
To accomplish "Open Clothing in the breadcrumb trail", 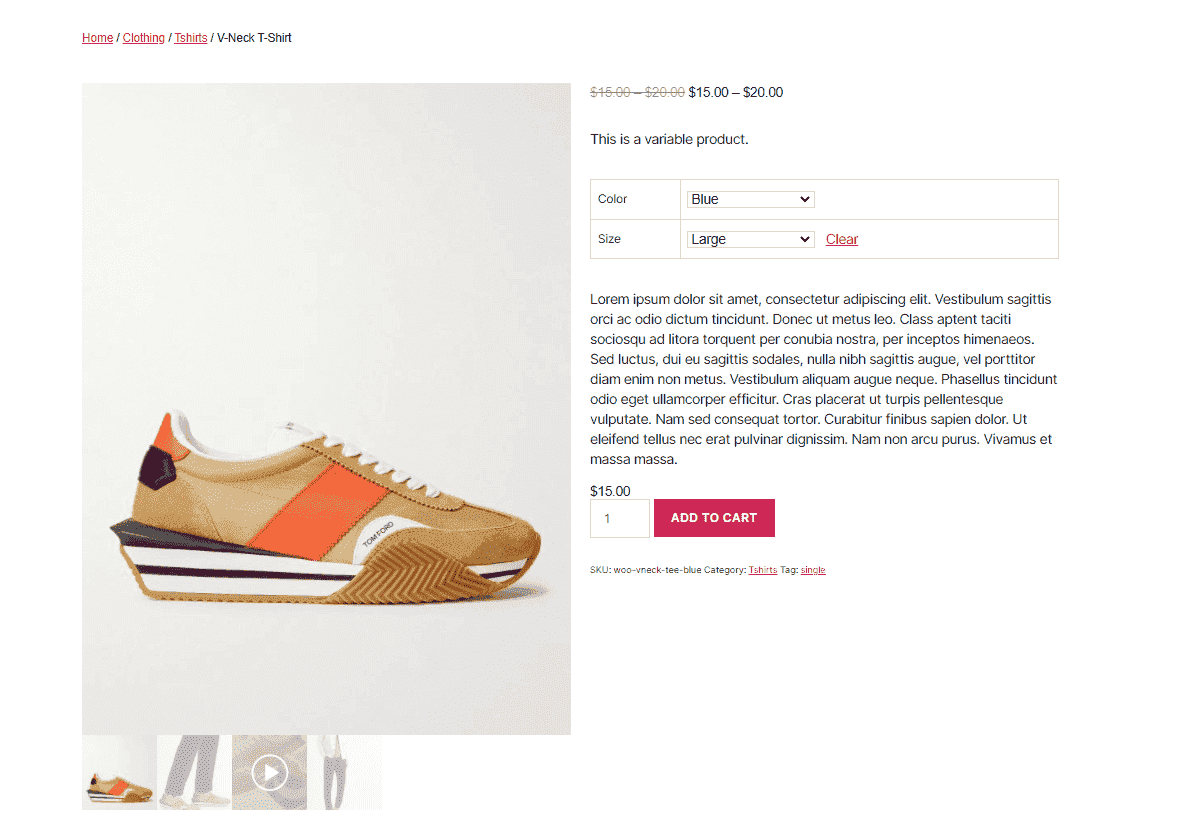I will click(x=143, y=37).
